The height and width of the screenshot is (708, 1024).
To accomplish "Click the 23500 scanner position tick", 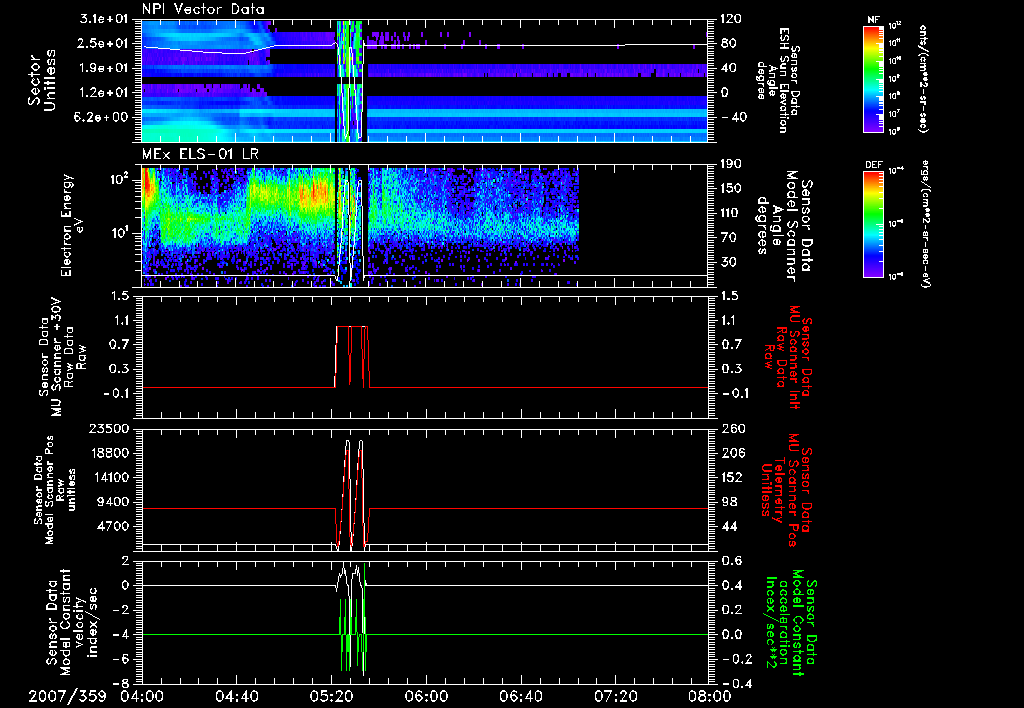I will click(108, 428).
